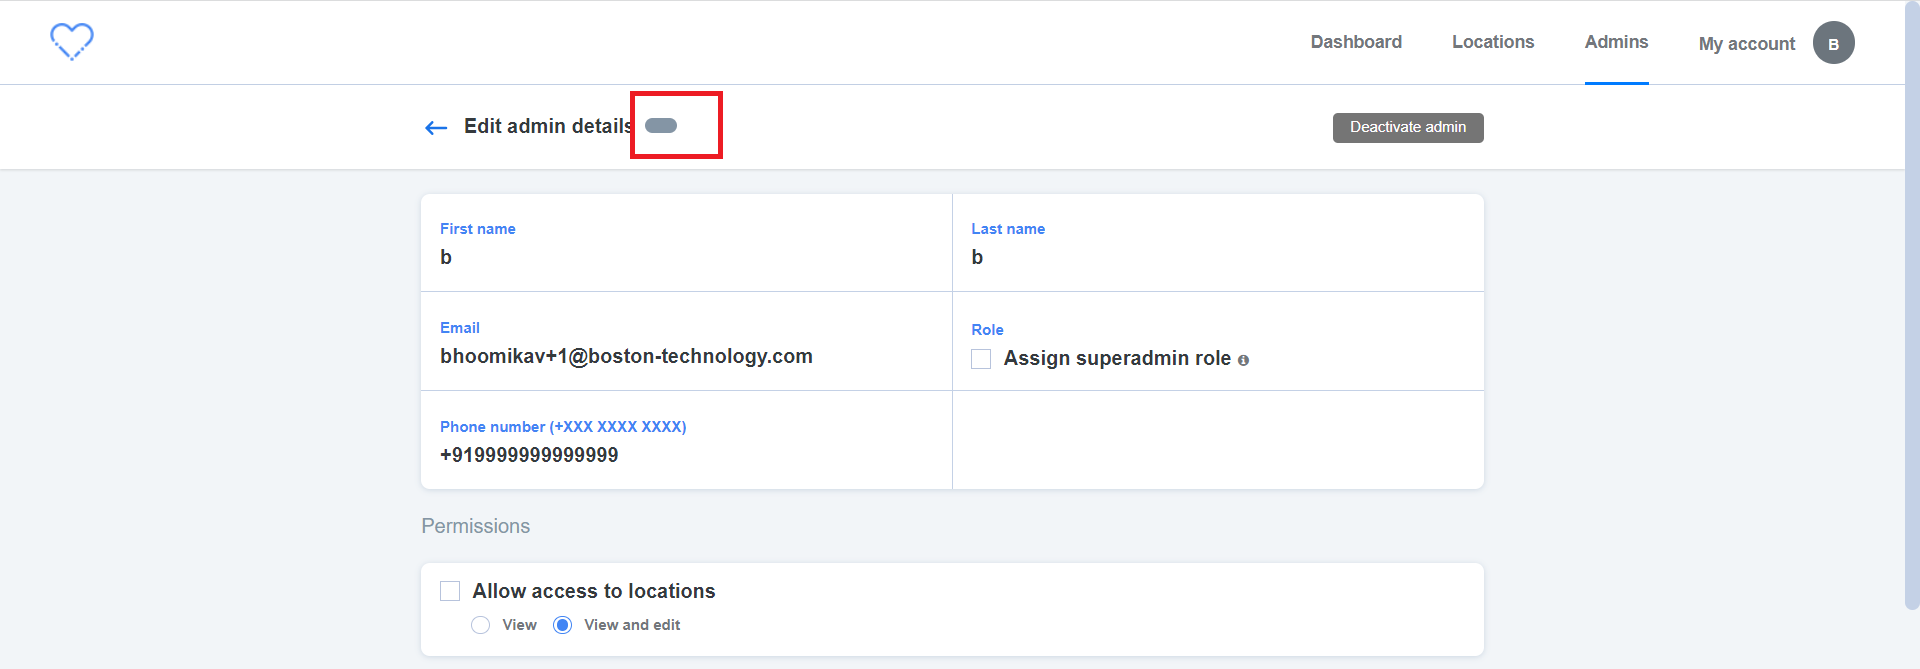Click the Deactivate admin button
The height and width of the screenshot is (669, 1920).
tap(1408, 127)
